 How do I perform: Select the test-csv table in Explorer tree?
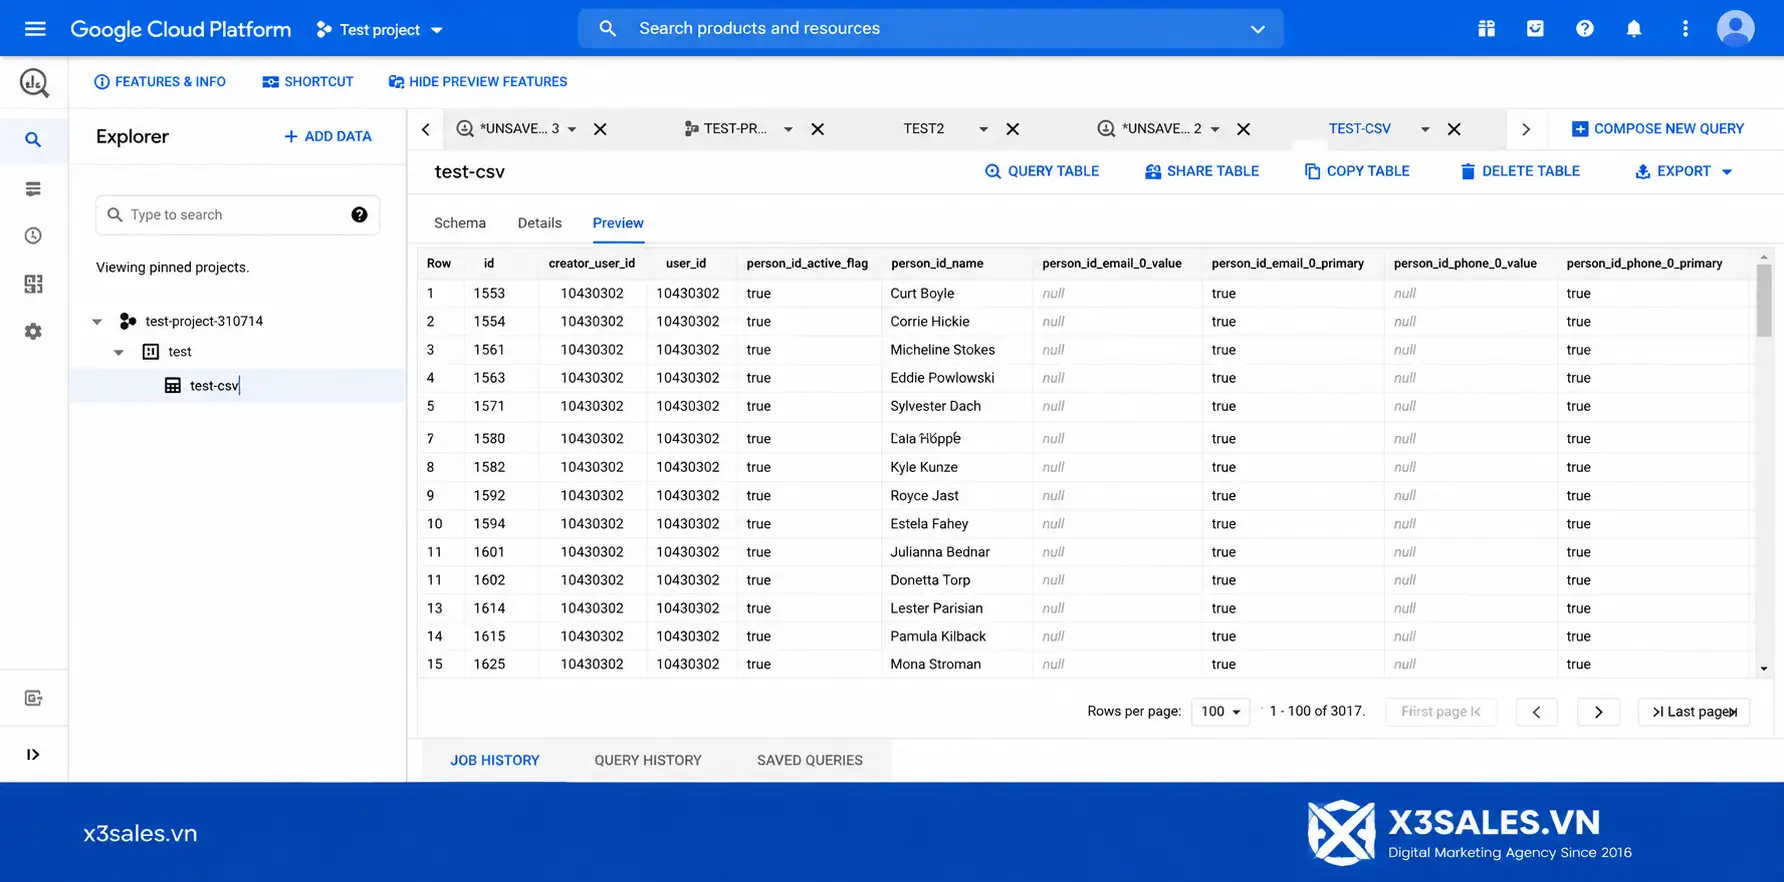coord(238,386)
